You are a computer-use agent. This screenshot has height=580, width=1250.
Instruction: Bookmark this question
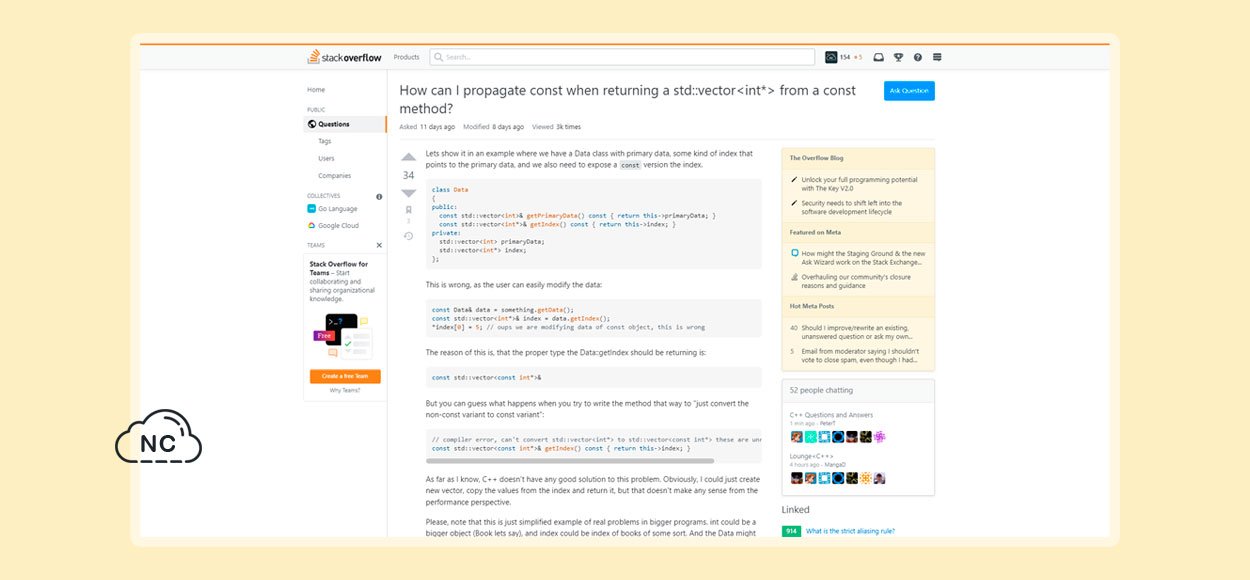pyautogui.click(x=408, y=210)
